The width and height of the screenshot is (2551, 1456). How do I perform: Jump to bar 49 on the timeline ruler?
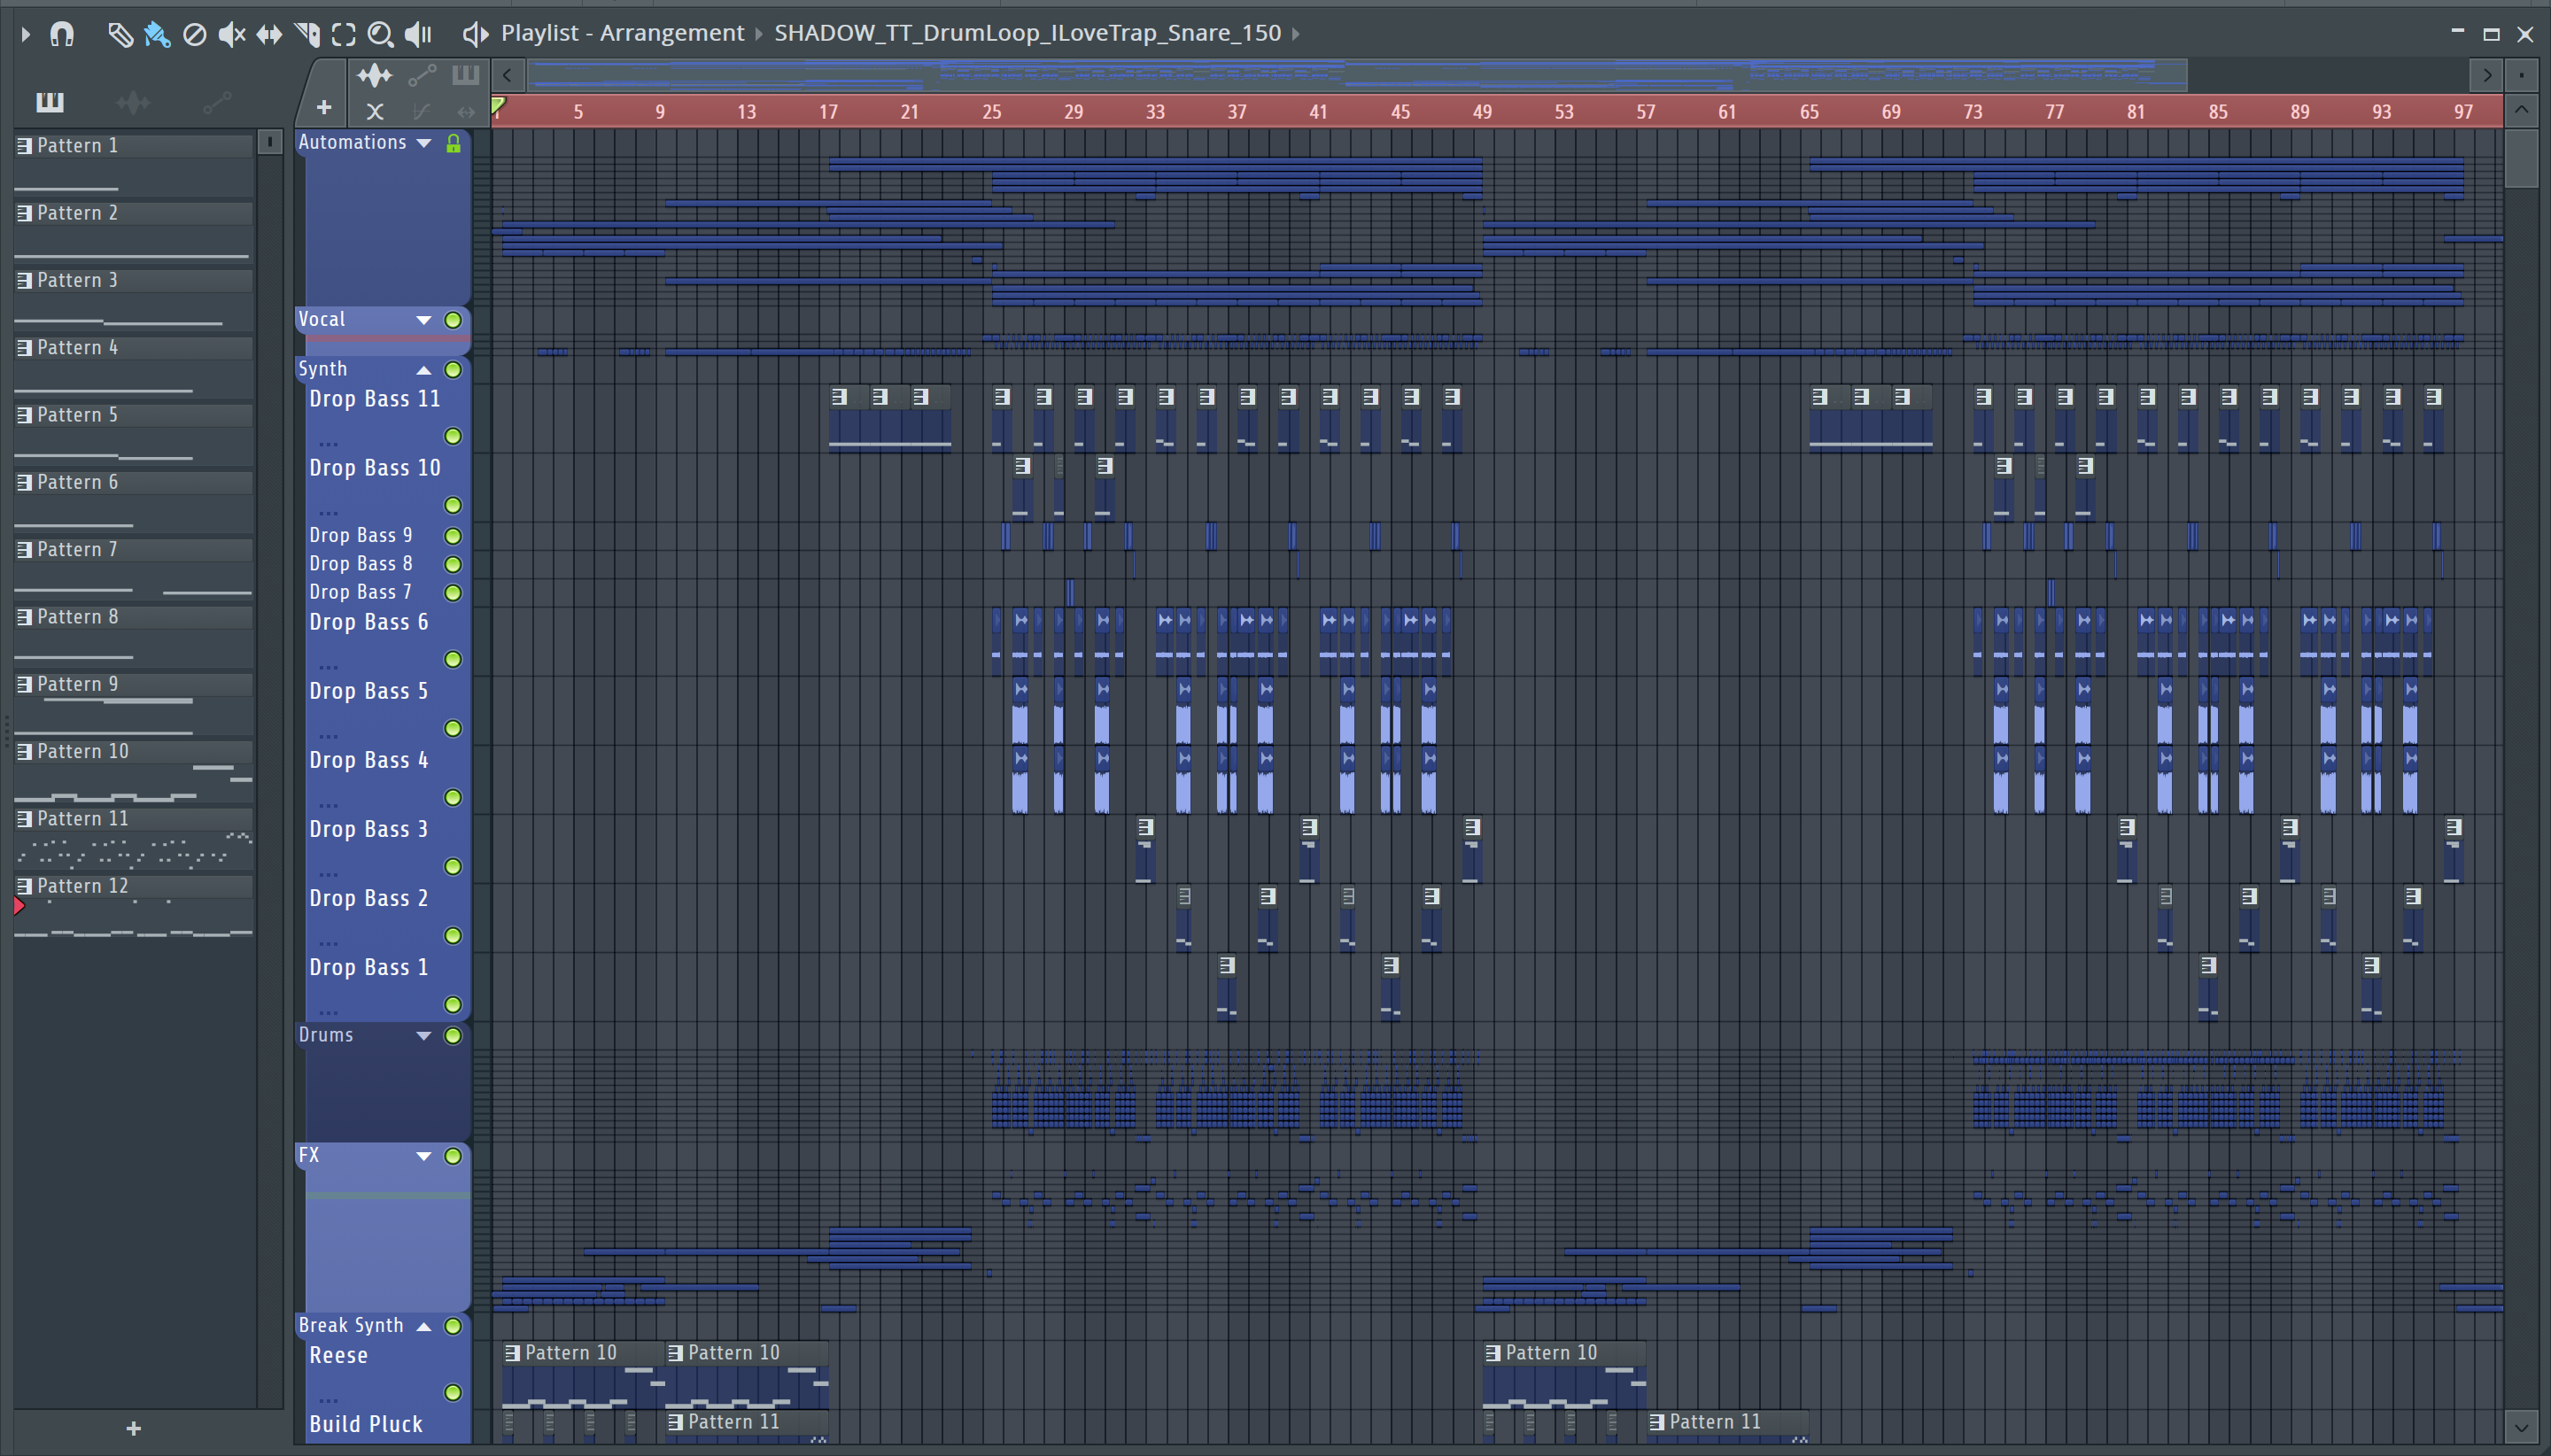[x=1482, y=112]
